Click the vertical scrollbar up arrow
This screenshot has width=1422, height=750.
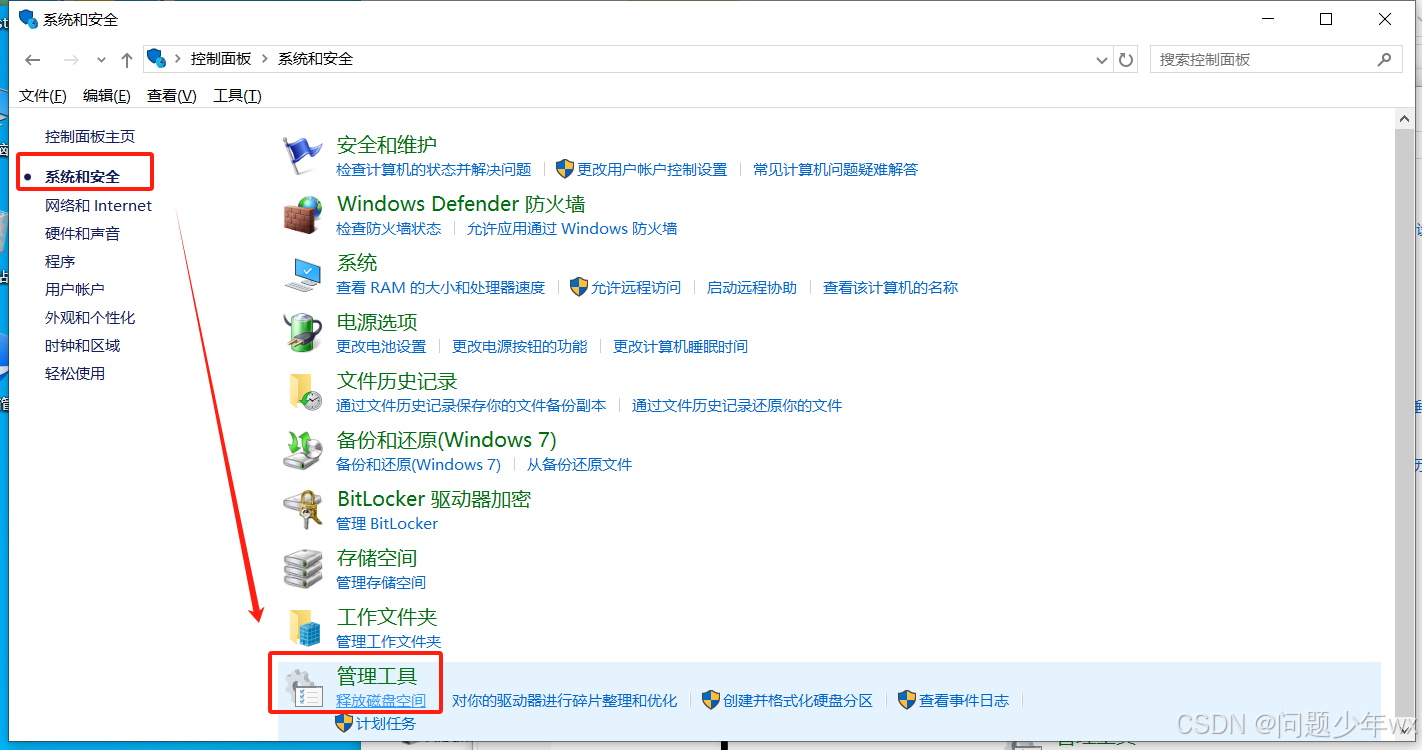pos(1405,119)
